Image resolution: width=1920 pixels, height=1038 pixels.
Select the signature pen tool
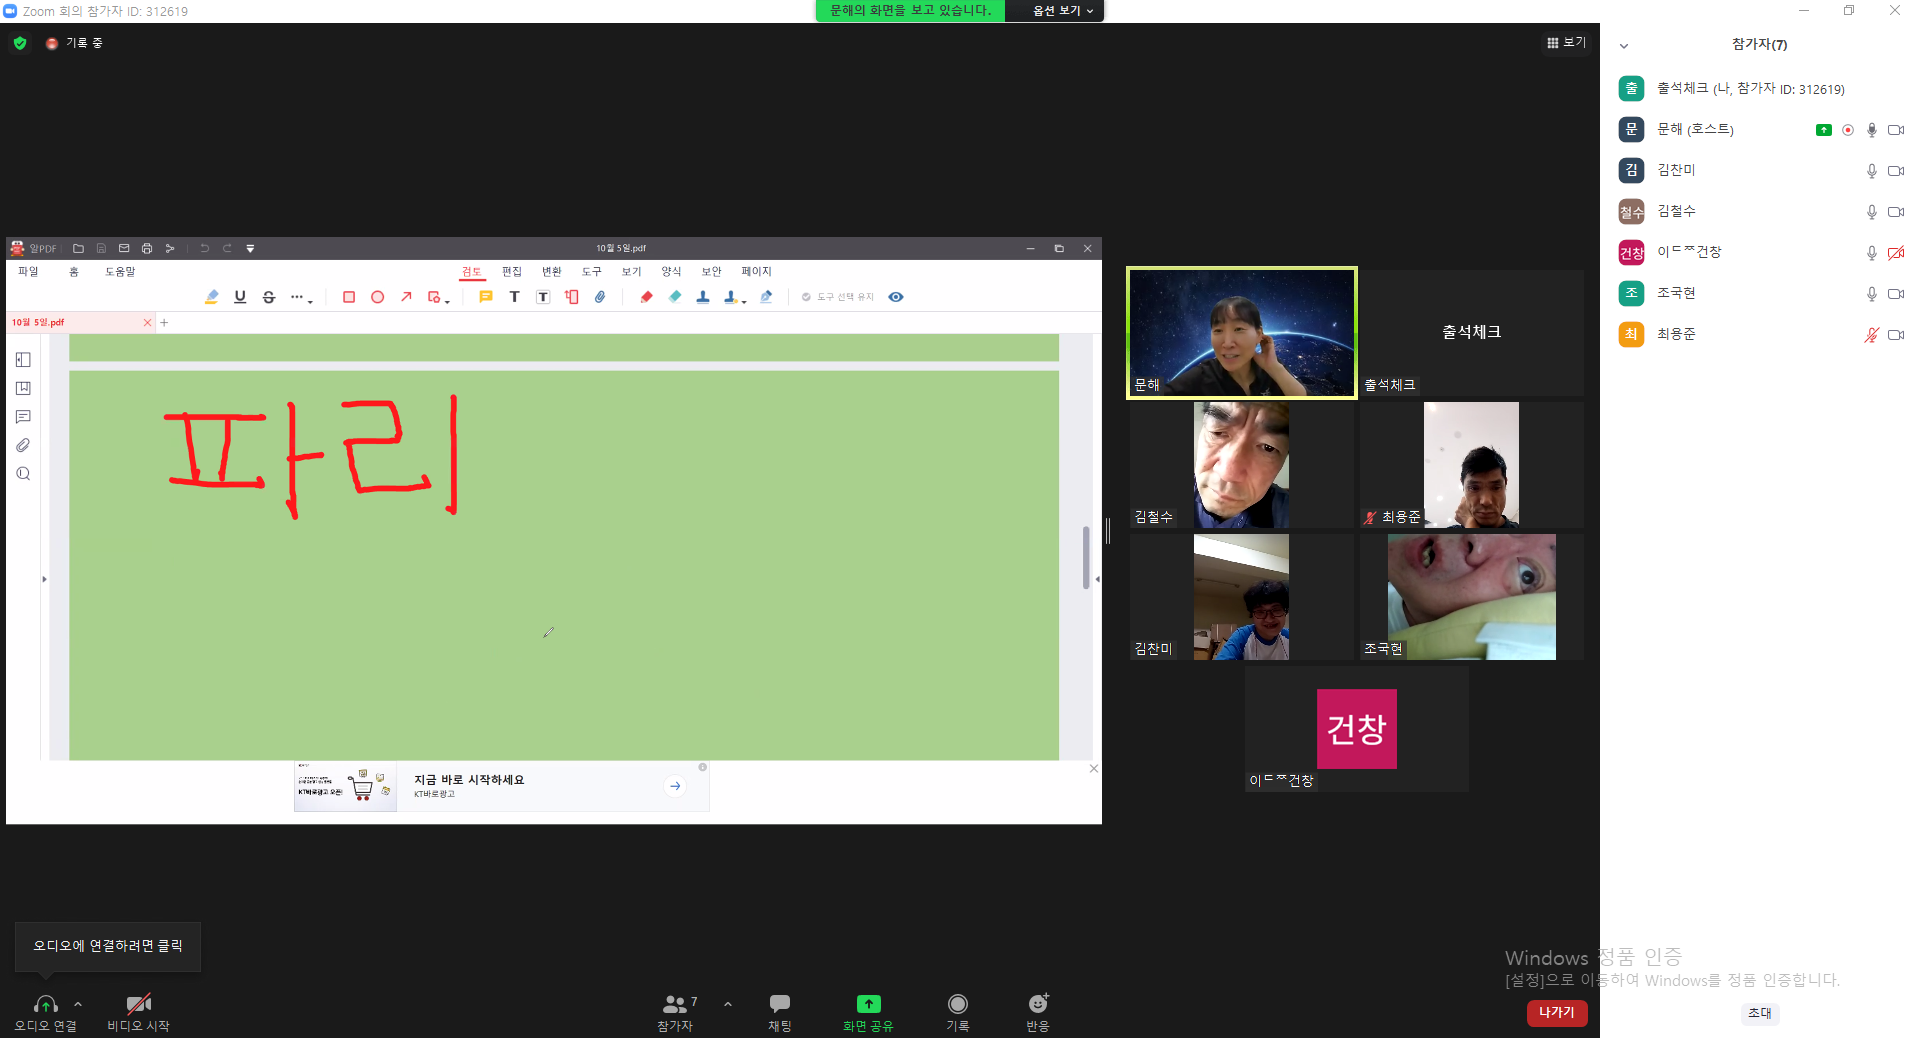[766, 297]
